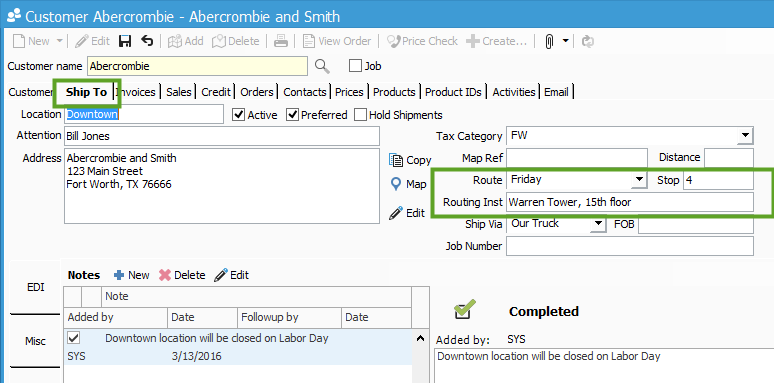The image size is (774, 383).
Task: Click the Distance input field
Action: coord(729,158)
